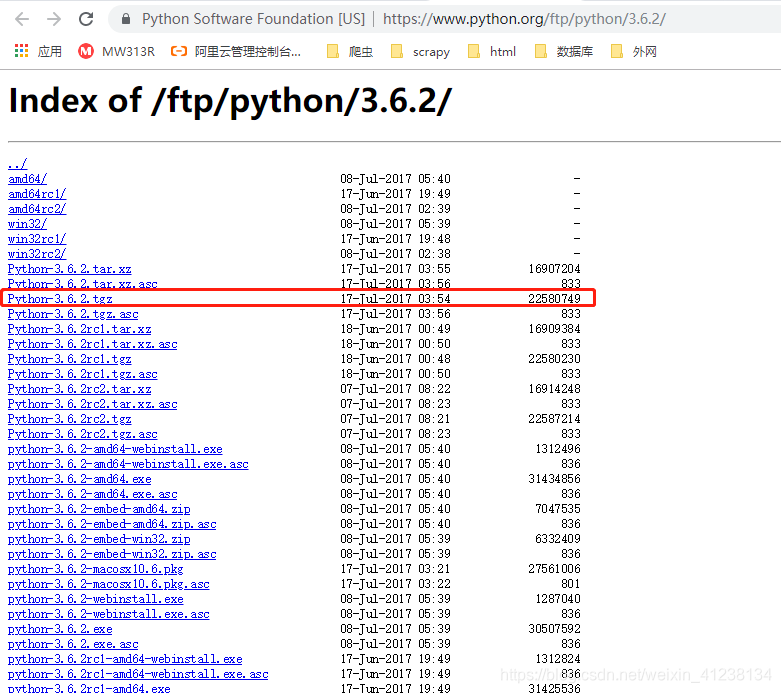Open the amd64rc2/ directory link

(x=37, y=209)
